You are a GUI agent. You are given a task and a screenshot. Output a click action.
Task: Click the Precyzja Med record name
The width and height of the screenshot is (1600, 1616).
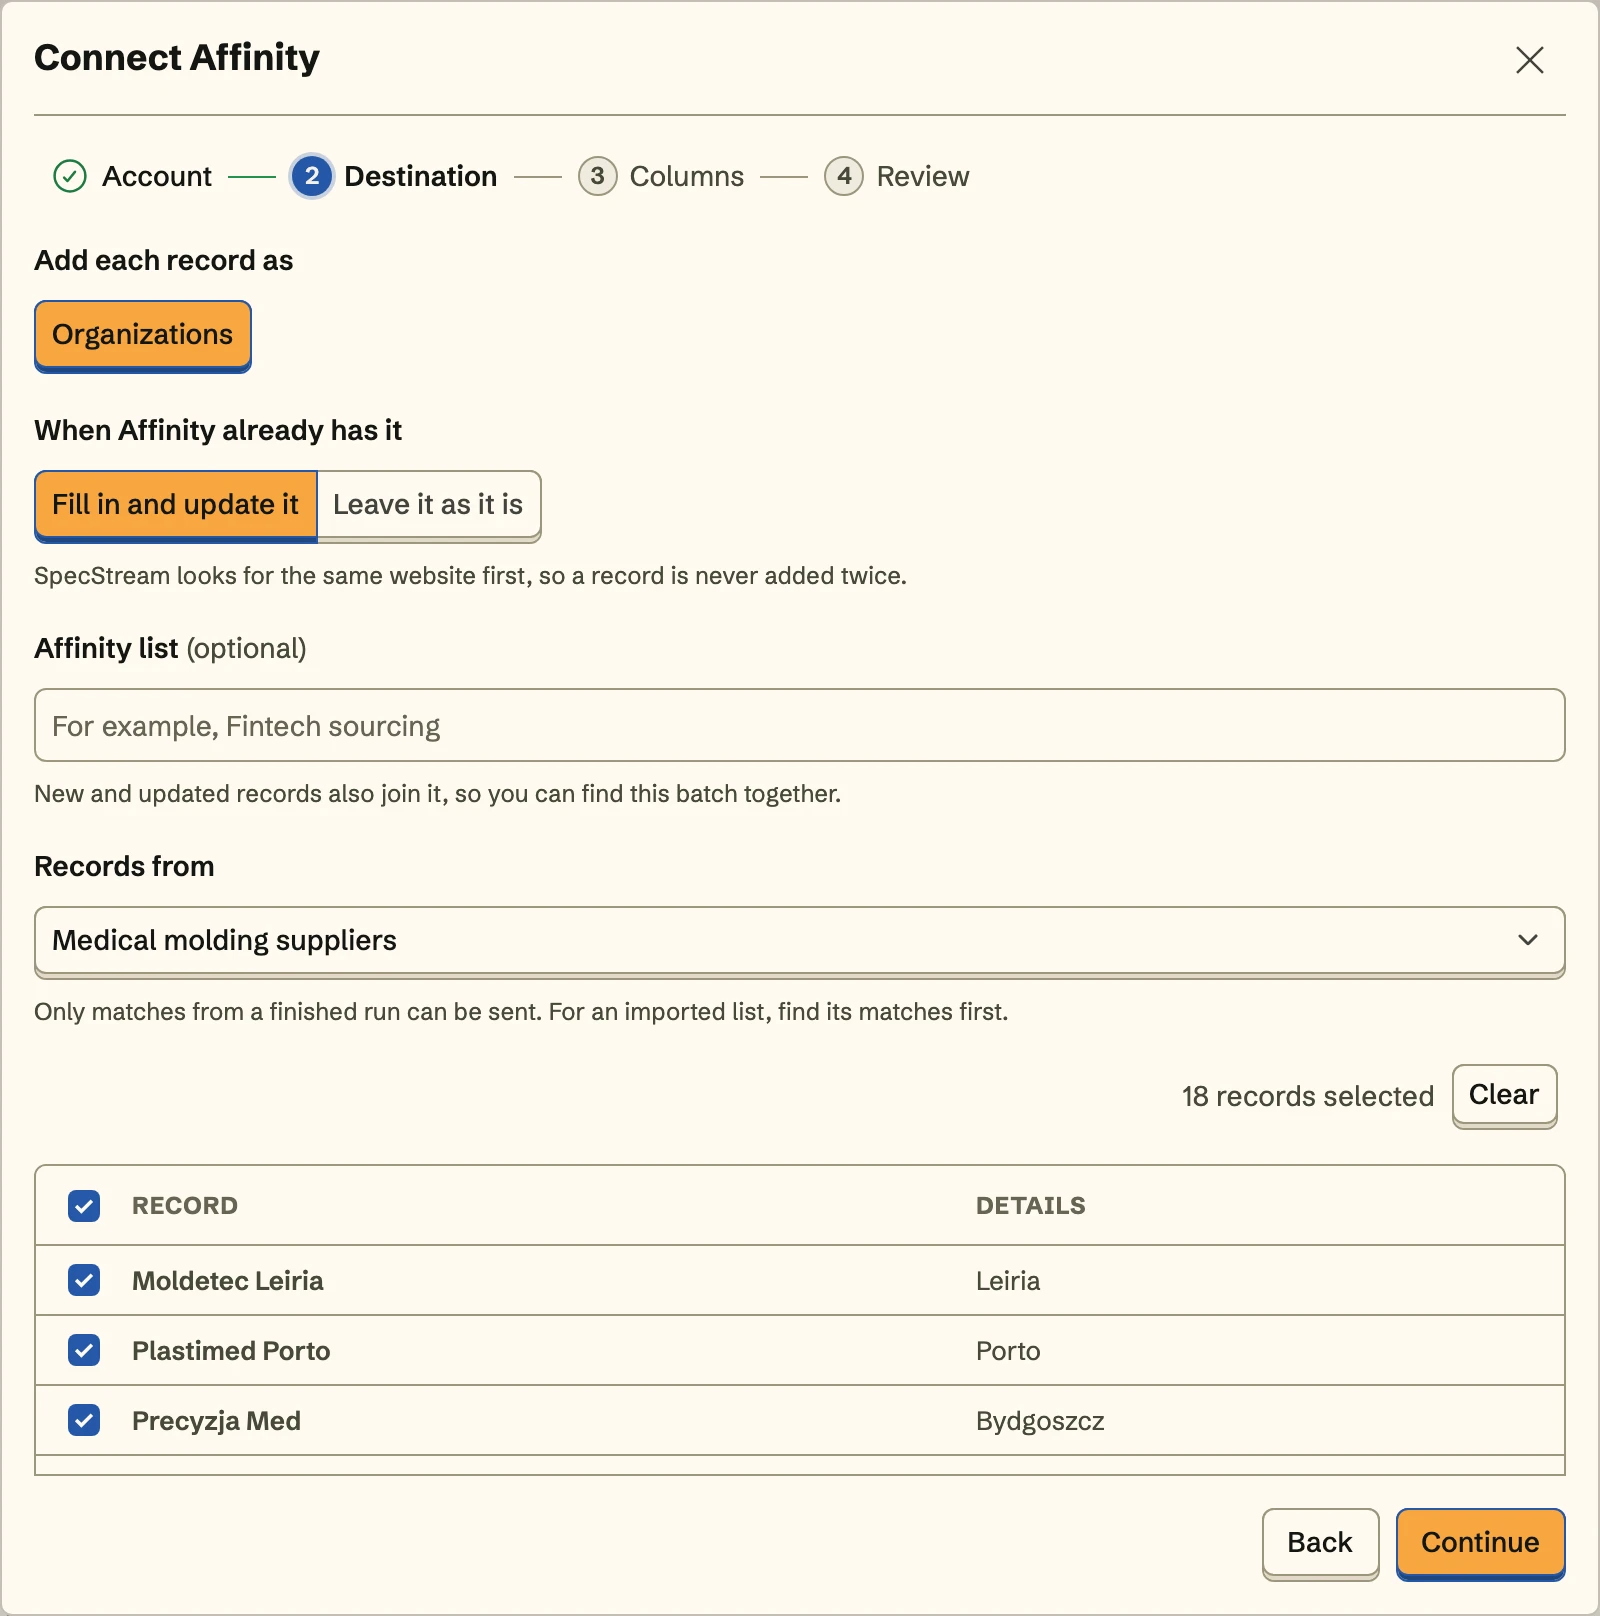pos(216,1421)
